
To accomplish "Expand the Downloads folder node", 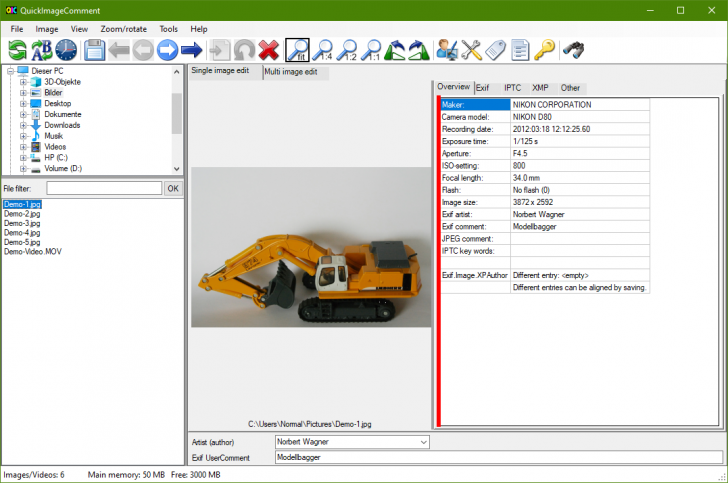I will point(23,125).
